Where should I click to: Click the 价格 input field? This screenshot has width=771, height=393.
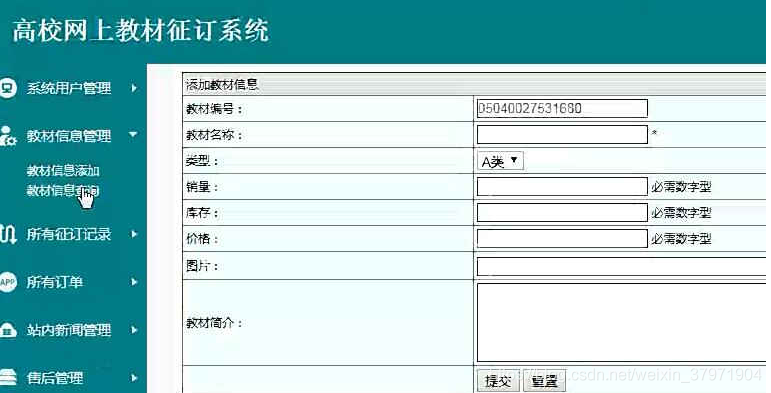coord(562,239)
